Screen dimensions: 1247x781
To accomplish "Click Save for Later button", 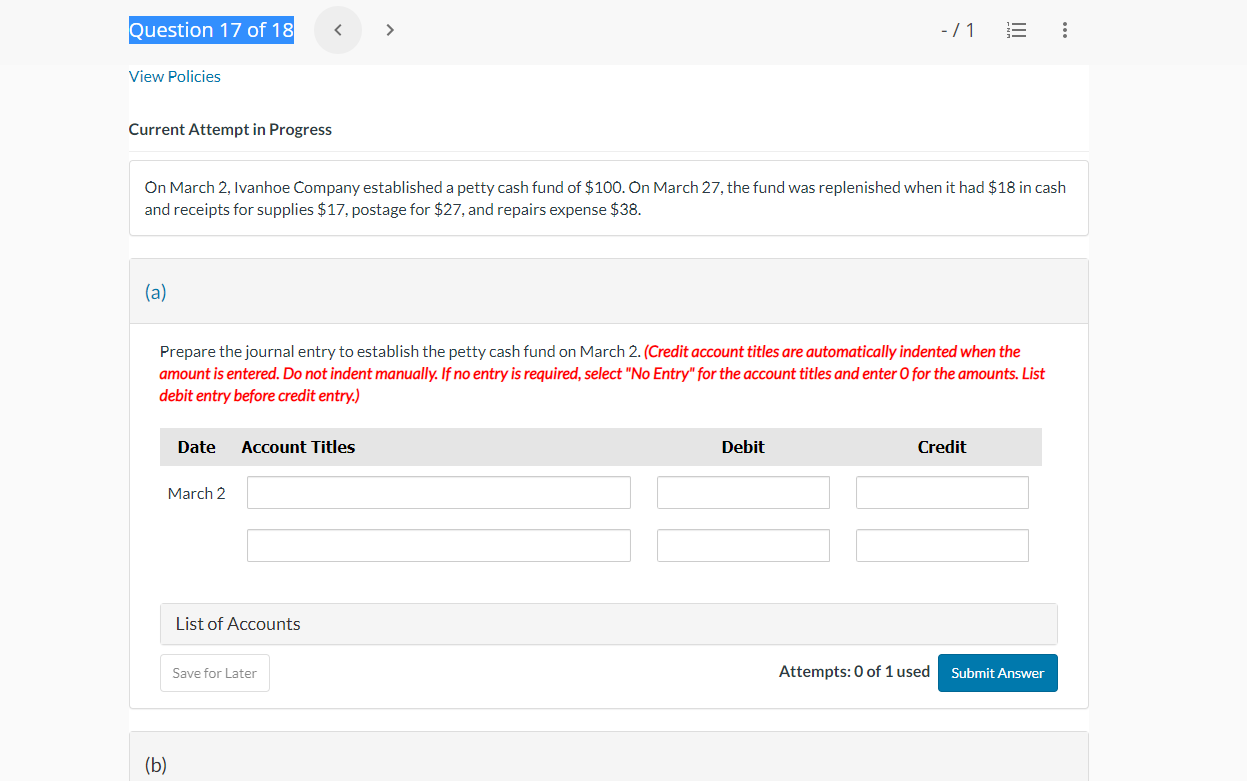I will coord(215,673).
